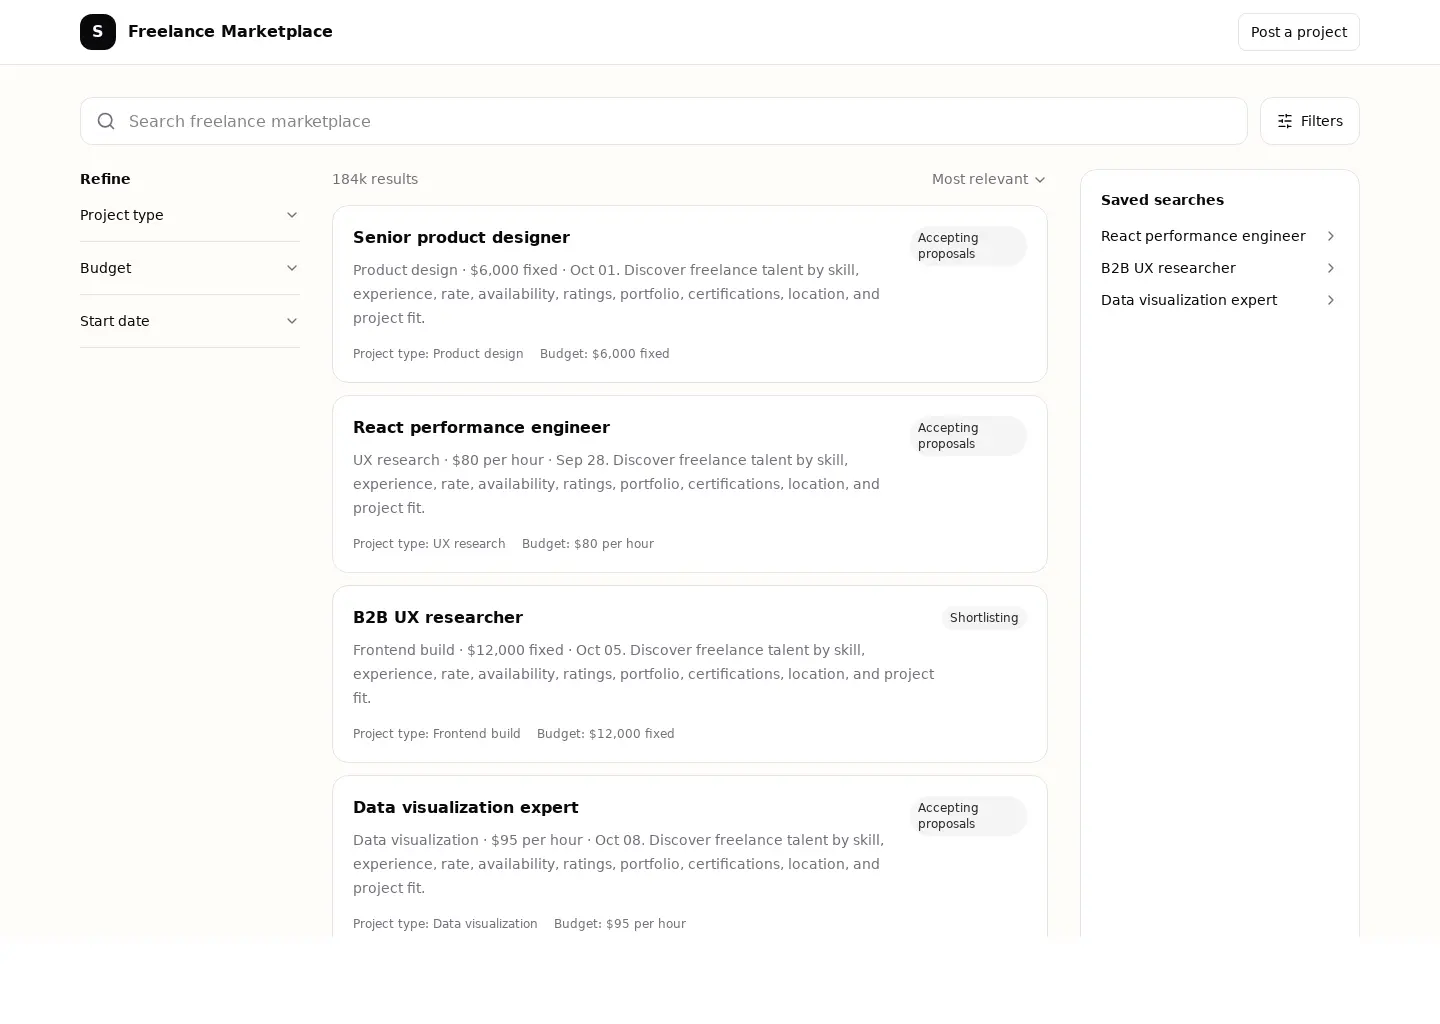Click the Post a project button
The width and height of the screenshot is (1440, 1024).
click(x=1298, y=32)
